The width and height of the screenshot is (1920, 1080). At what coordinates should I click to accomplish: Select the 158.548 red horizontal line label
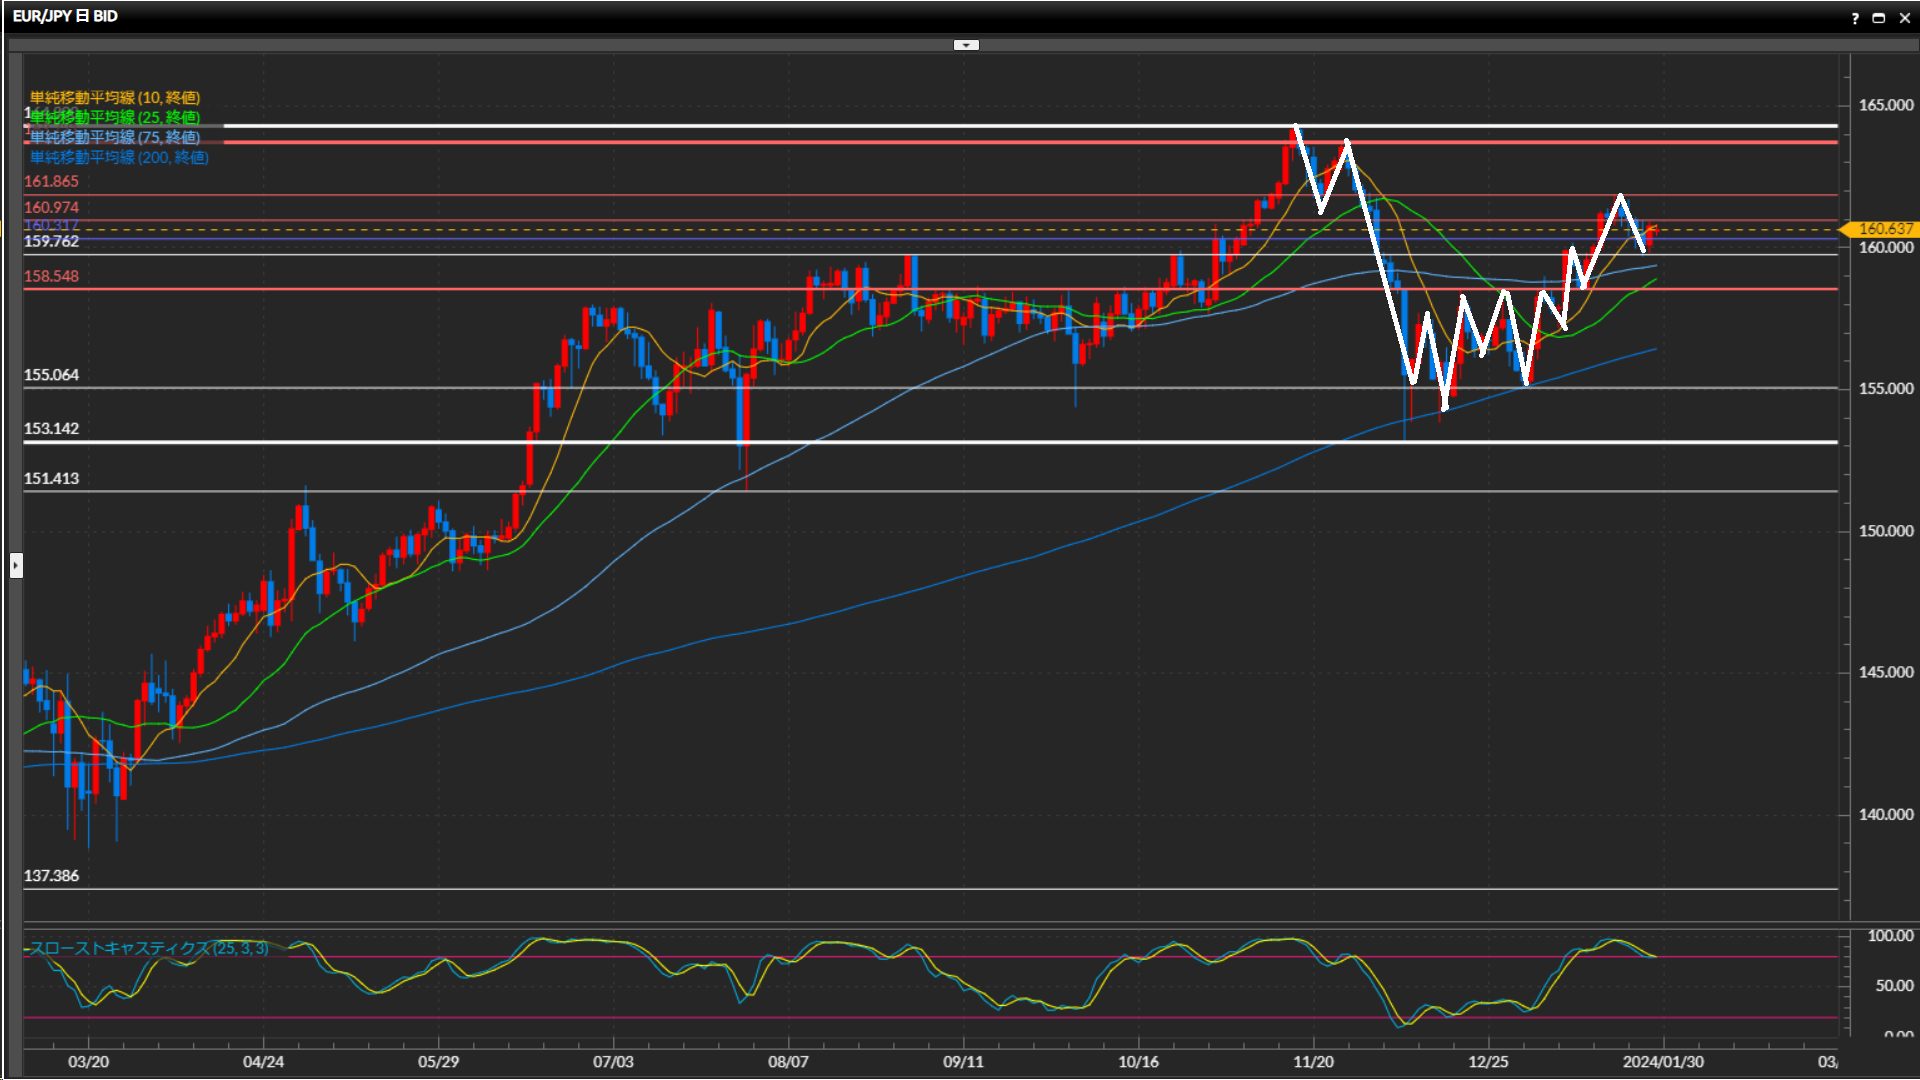(x=51, y=276)
